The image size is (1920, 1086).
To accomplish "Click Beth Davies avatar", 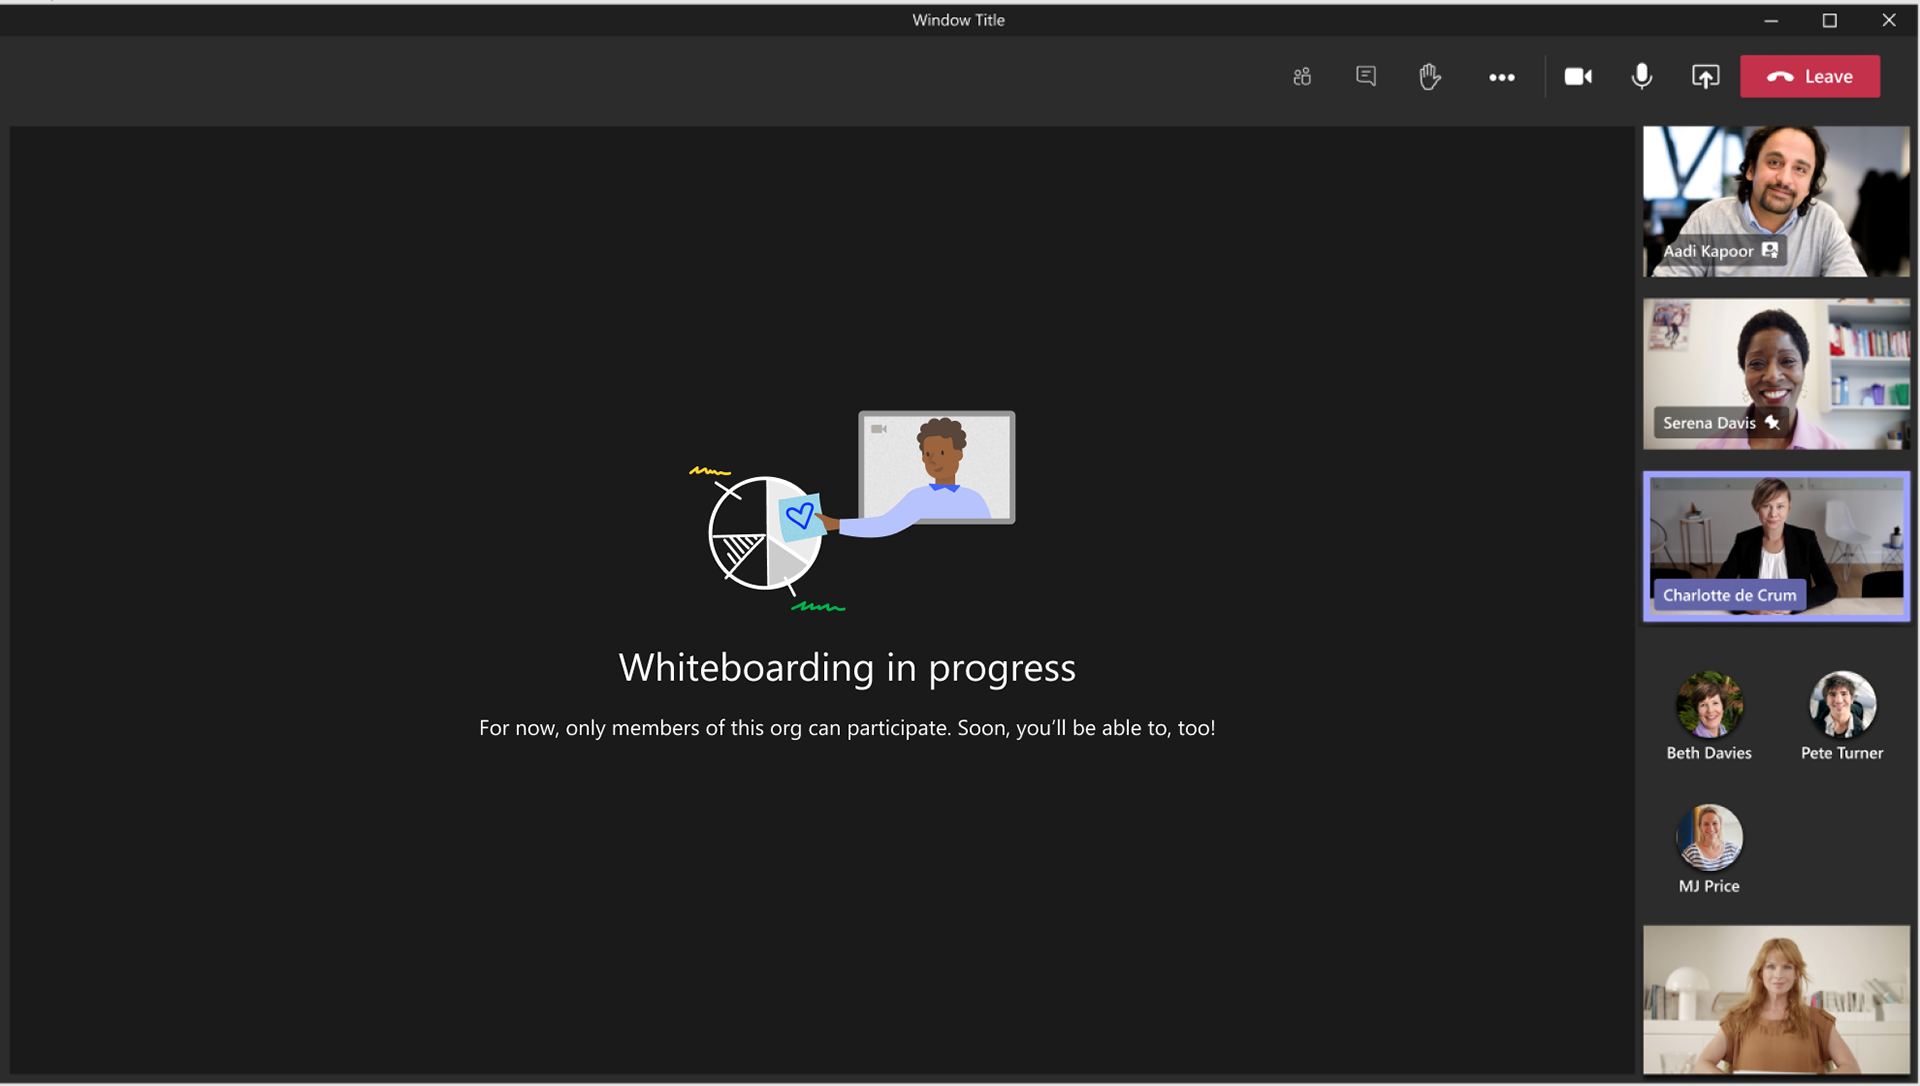I will [1709, 704].
